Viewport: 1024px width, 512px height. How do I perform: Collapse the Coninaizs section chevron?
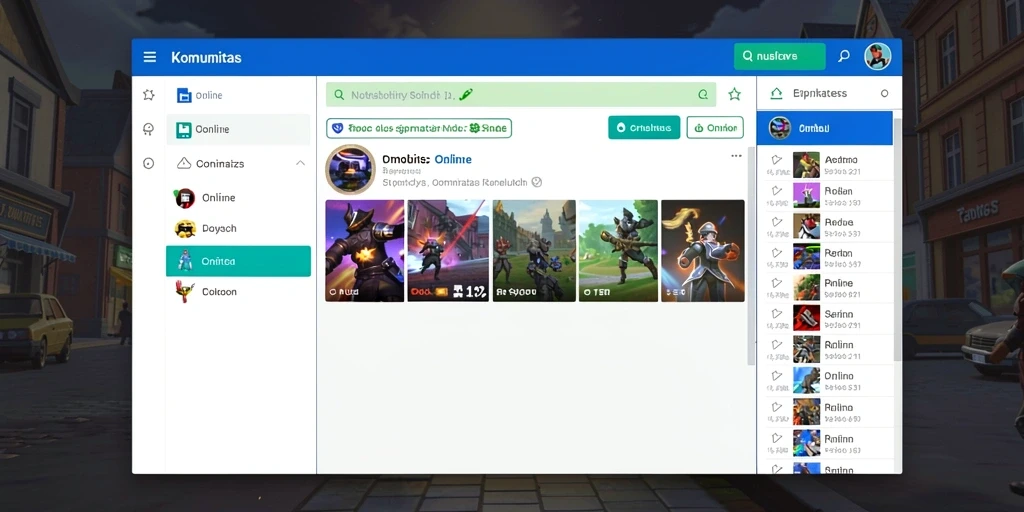300,163
